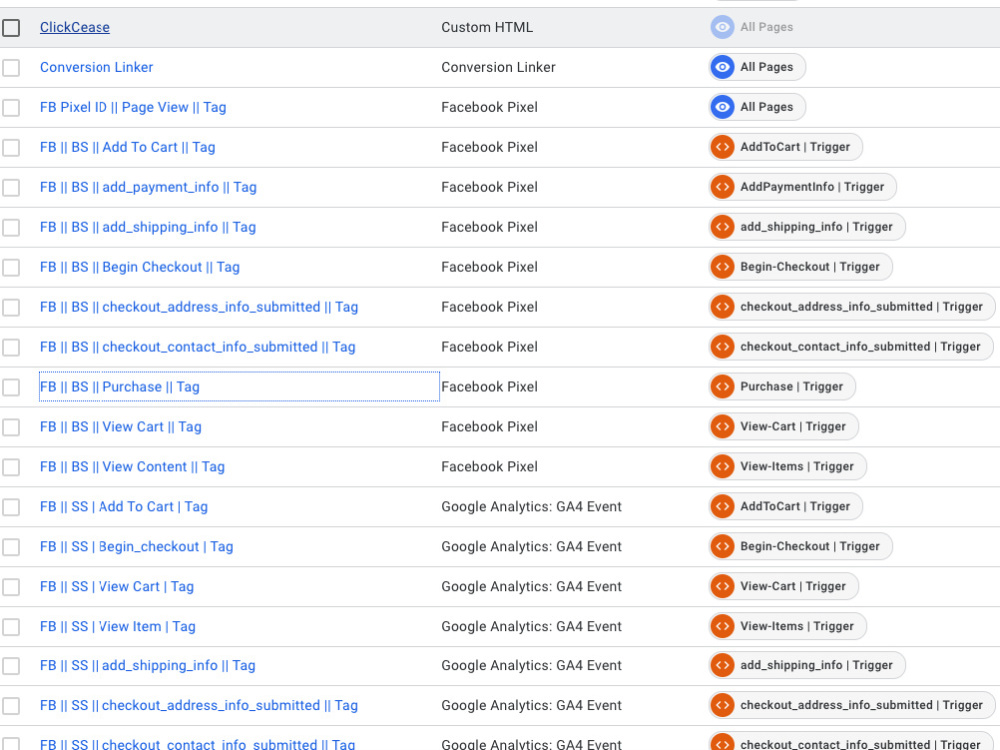
Task: Check the FB BS add_payment_info tag checkbox
Action: tap(11, 188)
